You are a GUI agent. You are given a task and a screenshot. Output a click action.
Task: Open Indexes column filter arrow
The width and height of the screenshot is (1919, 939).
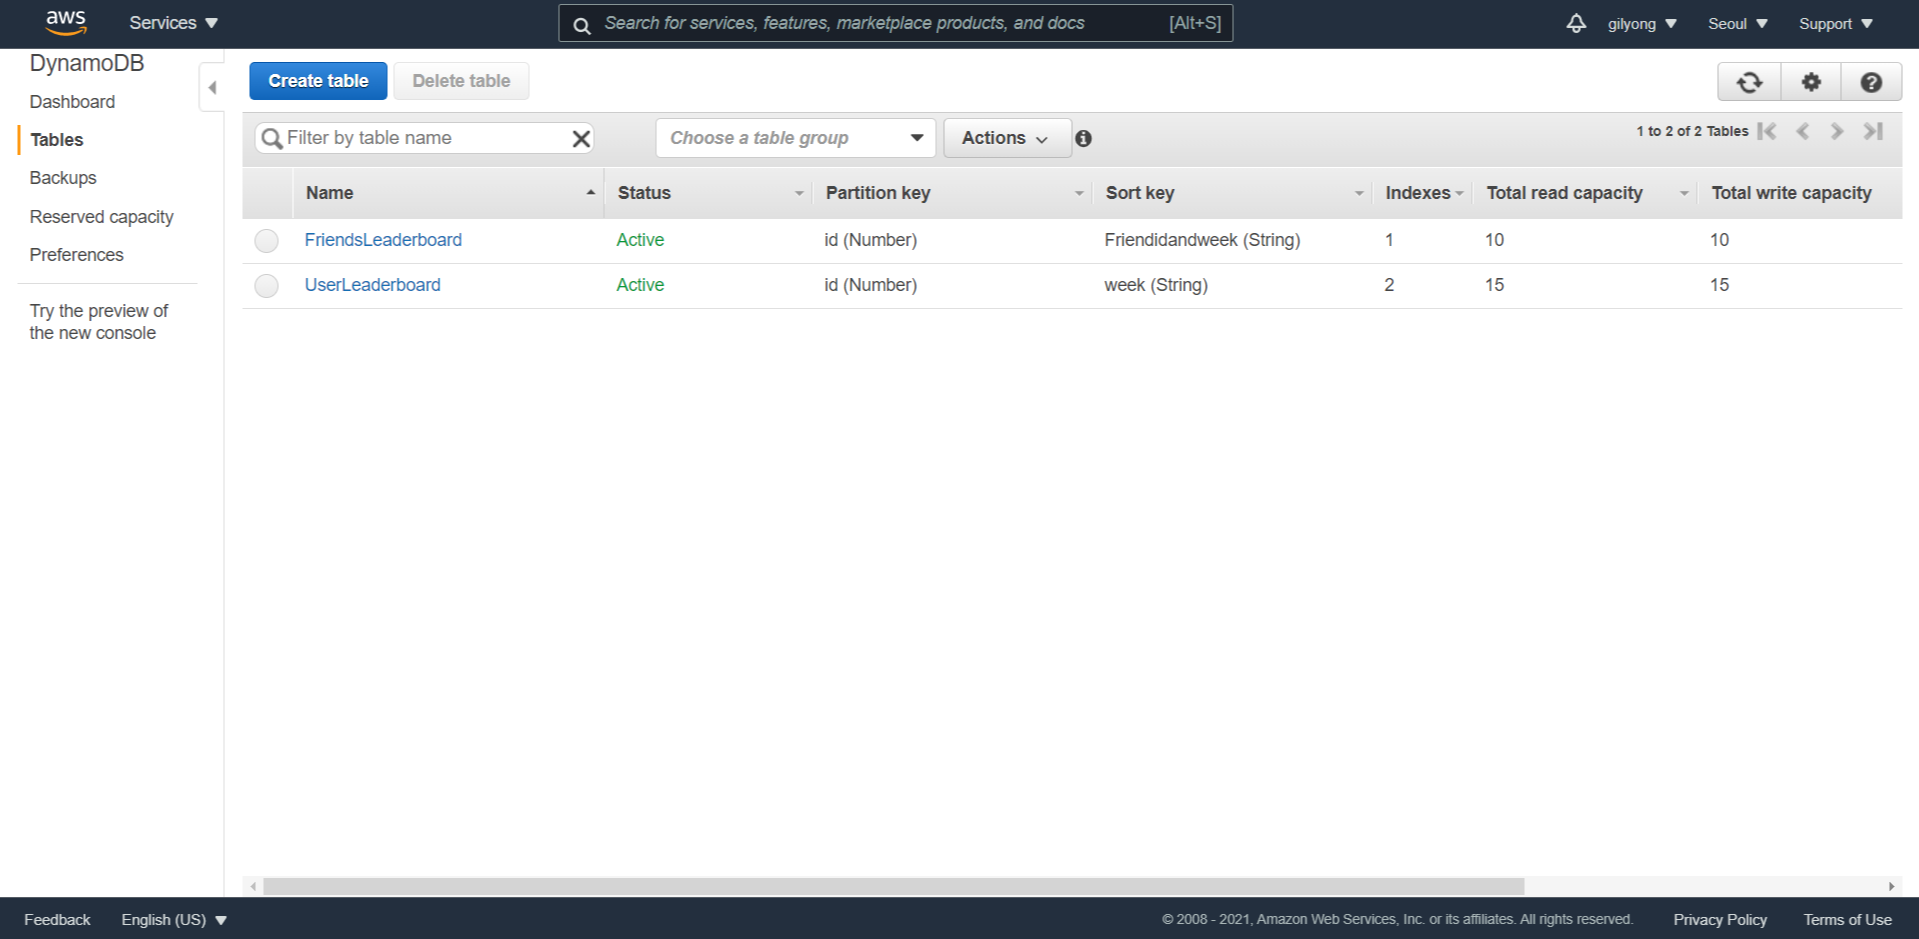pos(1460,193)
